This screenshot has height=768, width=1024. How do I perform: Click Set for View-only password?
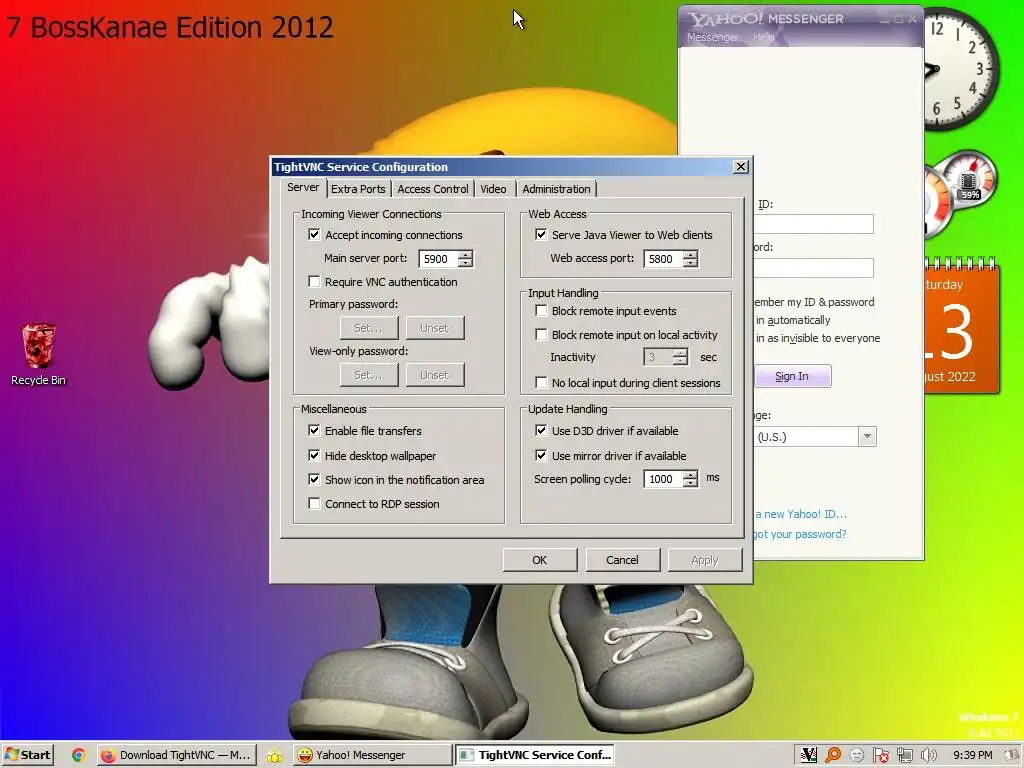pos(369,375)
